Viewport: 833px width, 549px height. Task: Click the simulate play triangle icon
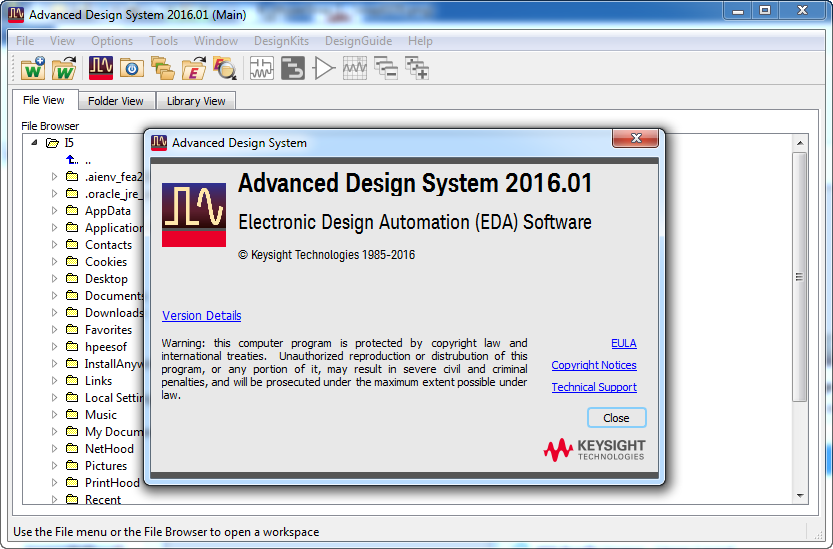coord(324,68)
